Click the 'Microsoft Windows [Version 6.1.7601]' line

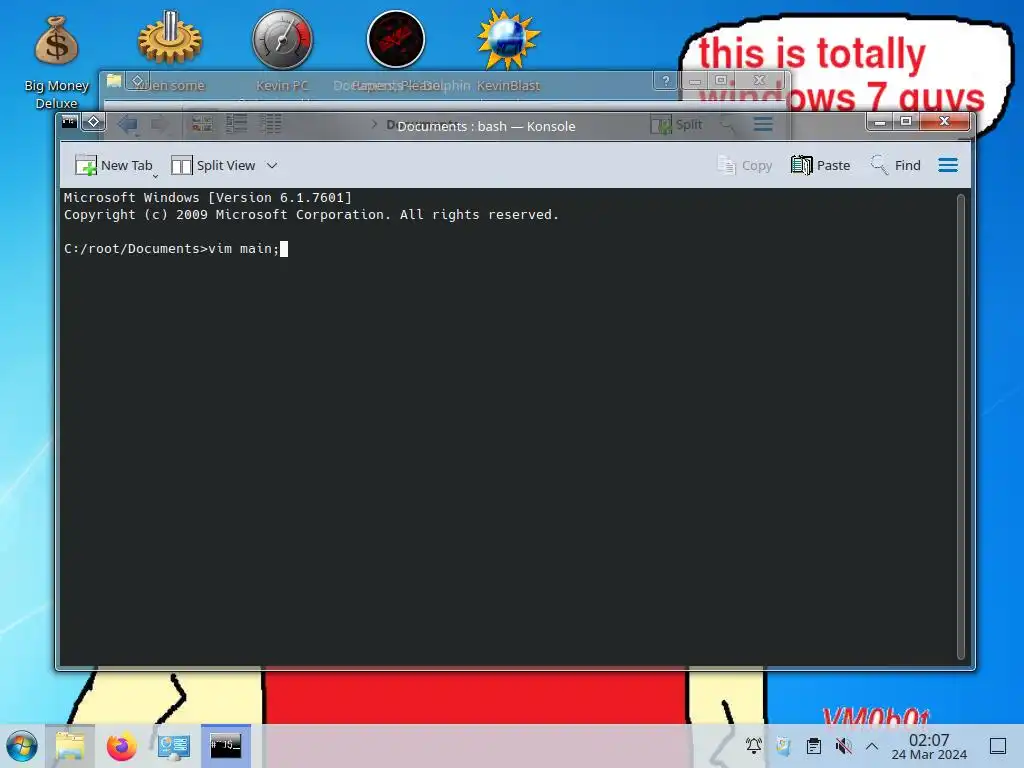tap(208, 197)
